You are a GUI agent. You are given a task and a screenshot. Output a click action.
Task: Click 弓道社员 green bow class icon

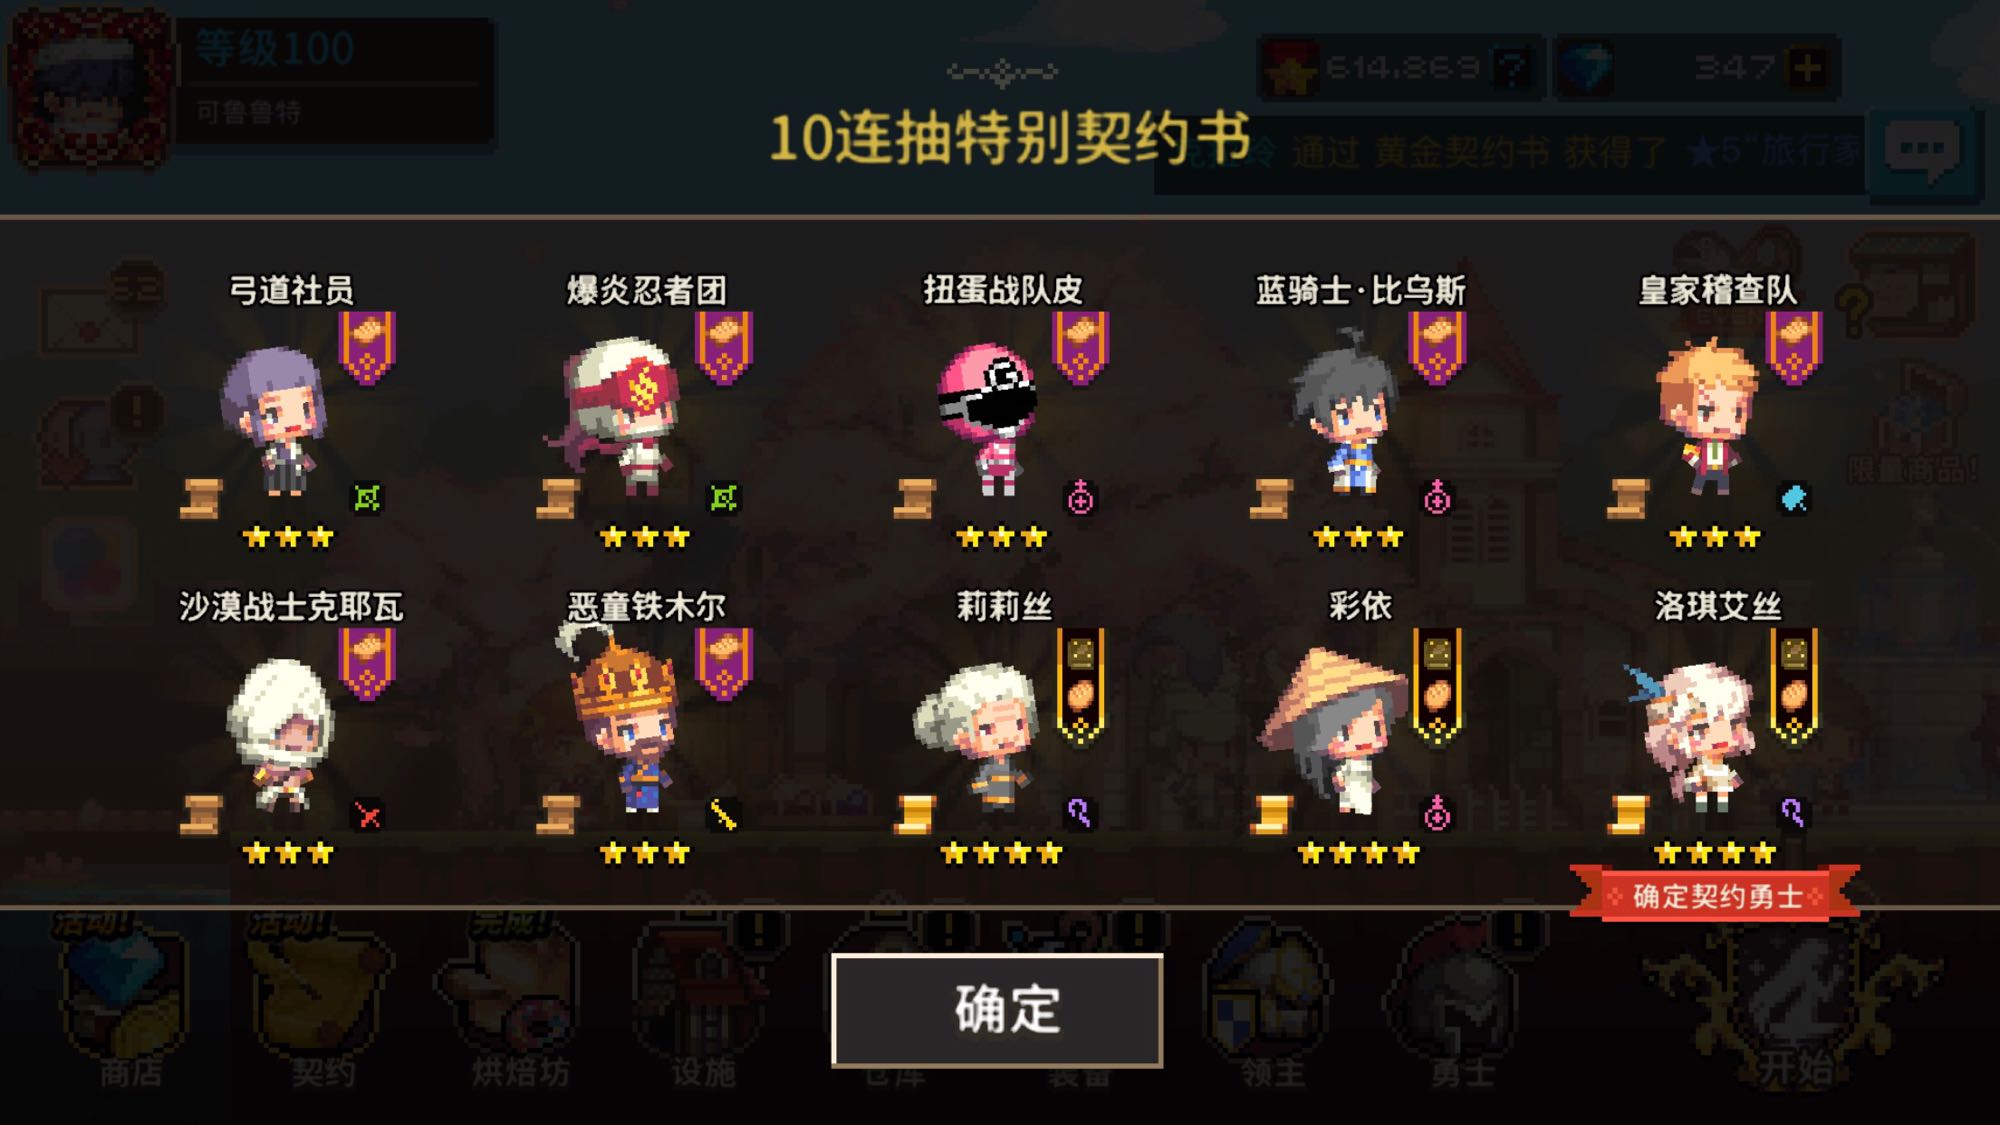(x=368, y=498)
